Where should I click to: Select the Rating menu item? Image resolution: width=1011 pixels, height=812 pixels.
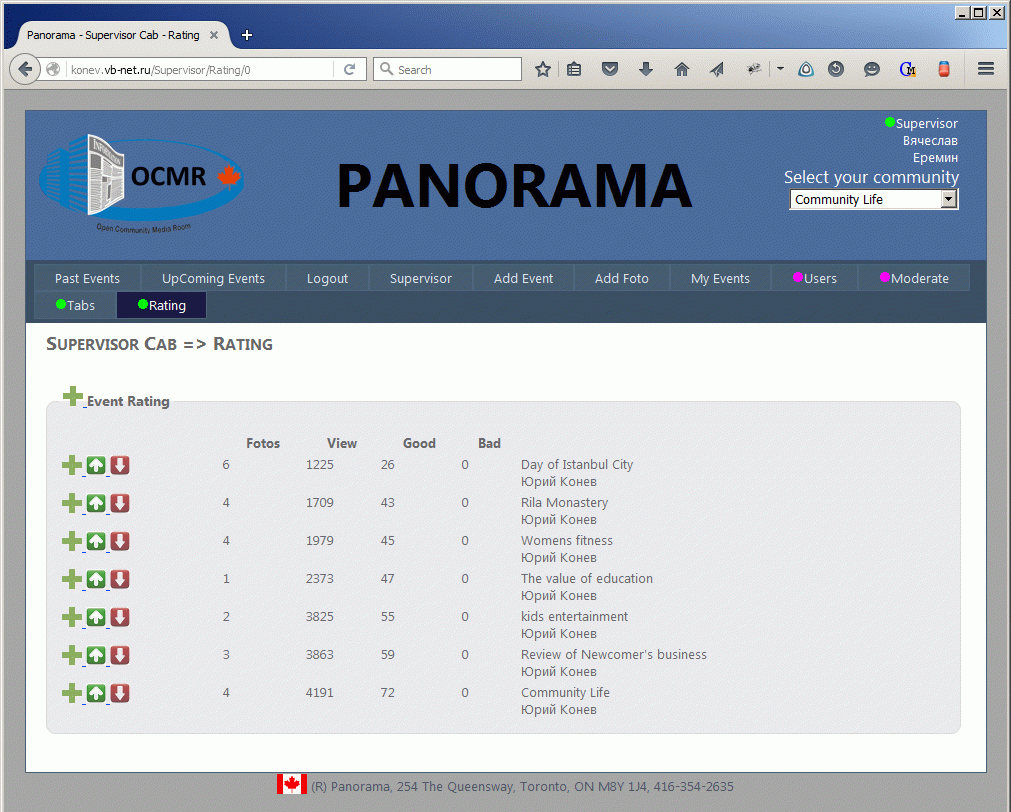click(x=162, y=305)
